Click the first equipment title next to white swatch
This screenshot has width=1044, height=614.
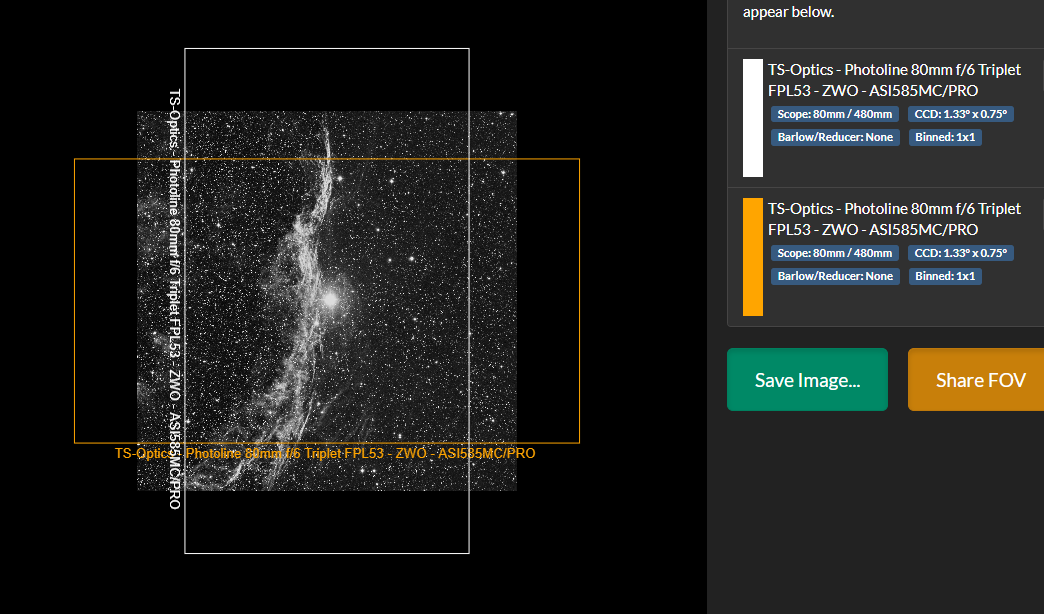coord(894,80)
